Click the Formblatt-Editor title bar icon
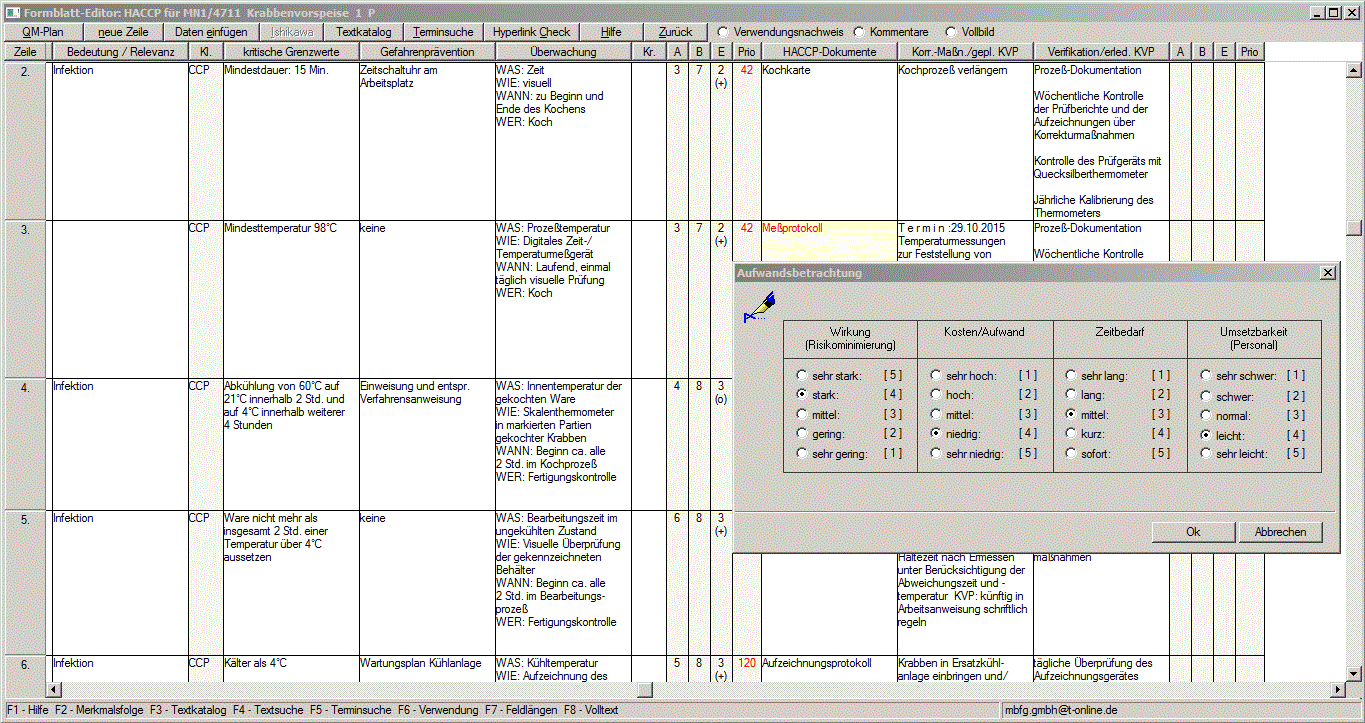This screenshot has height=723, width=1365. click(x=12, y=12)
